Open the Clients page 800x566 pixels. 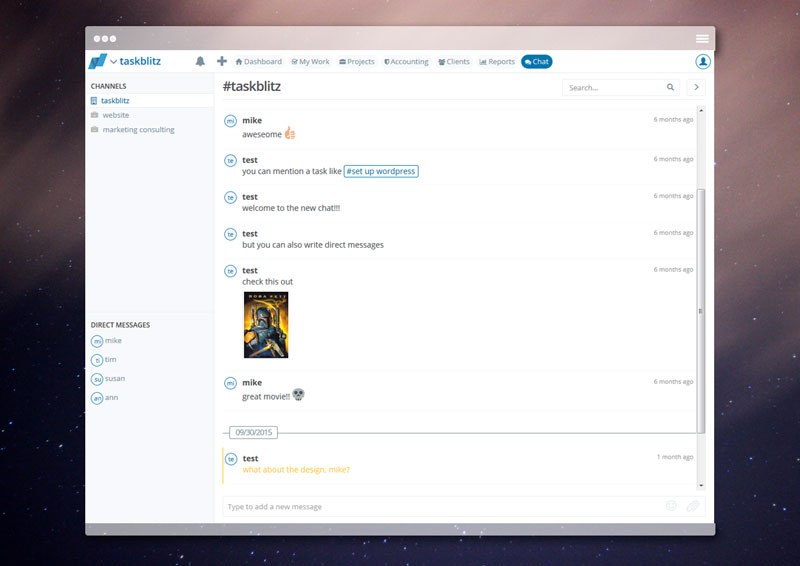pyautogui.click(x=454, y=62)
